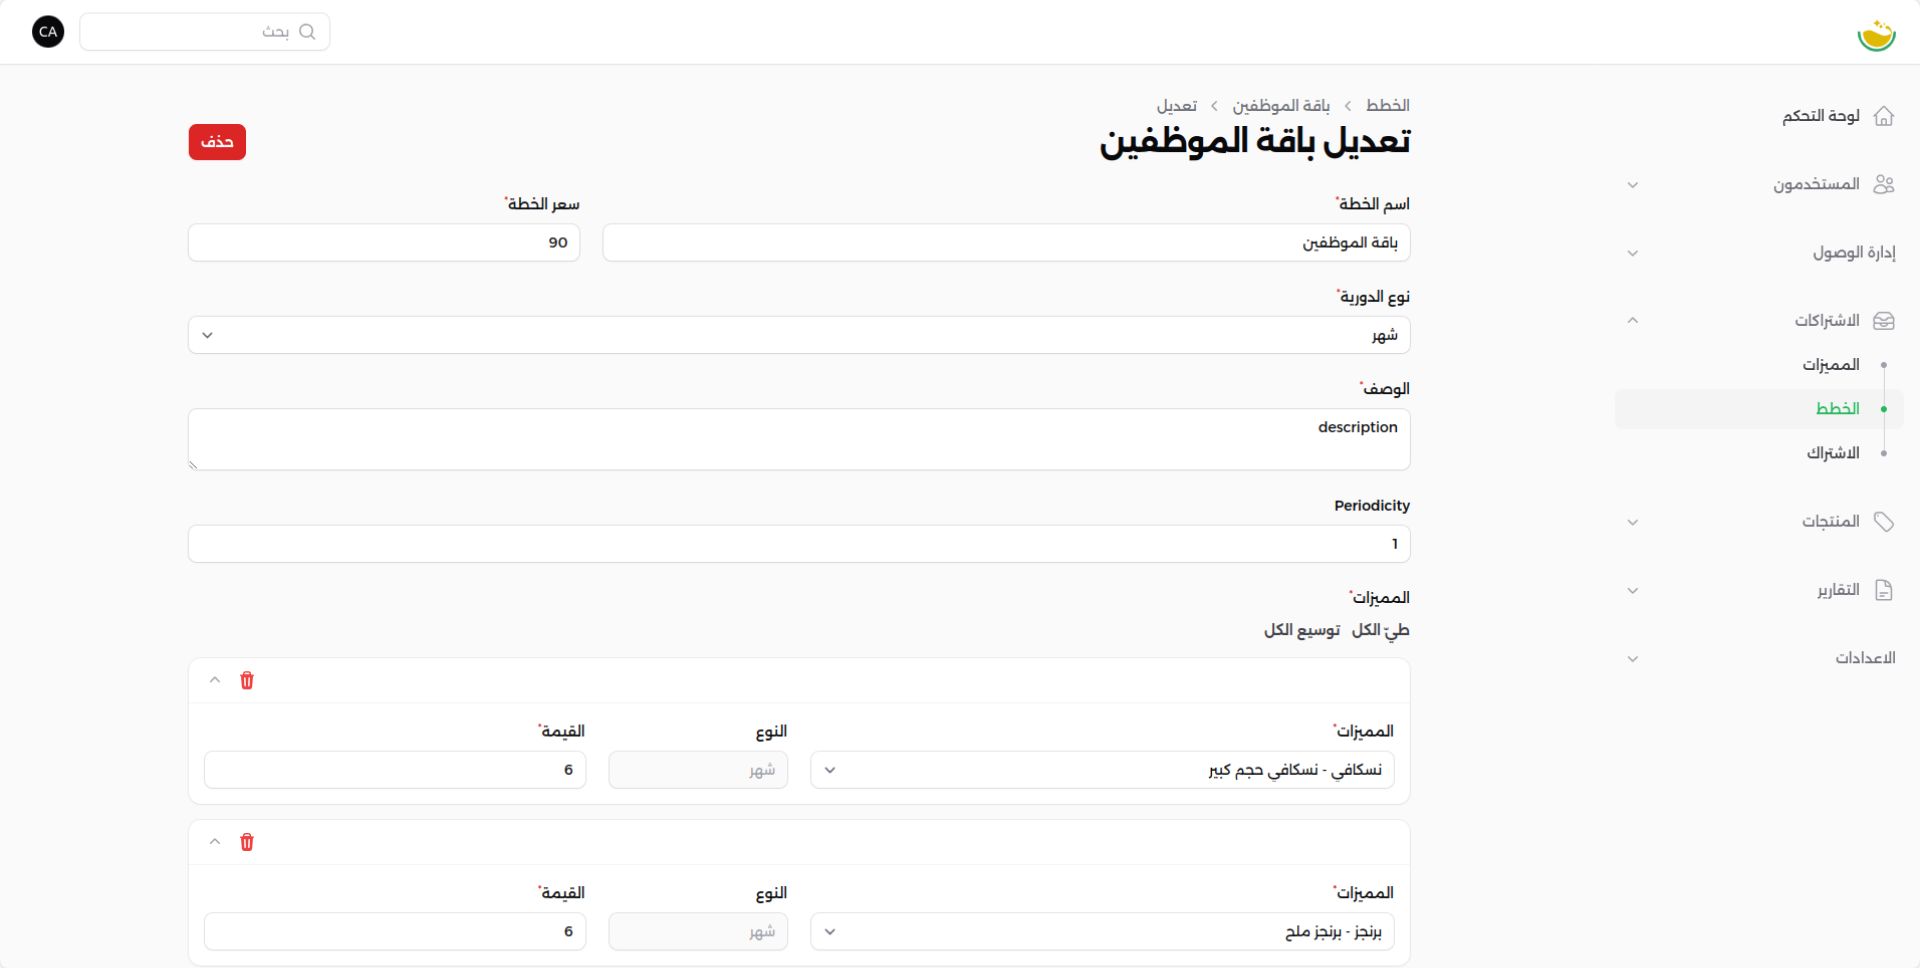Collapse the الاشتراكات sidebar section

pyautogui.click(x=1633, y=321)
